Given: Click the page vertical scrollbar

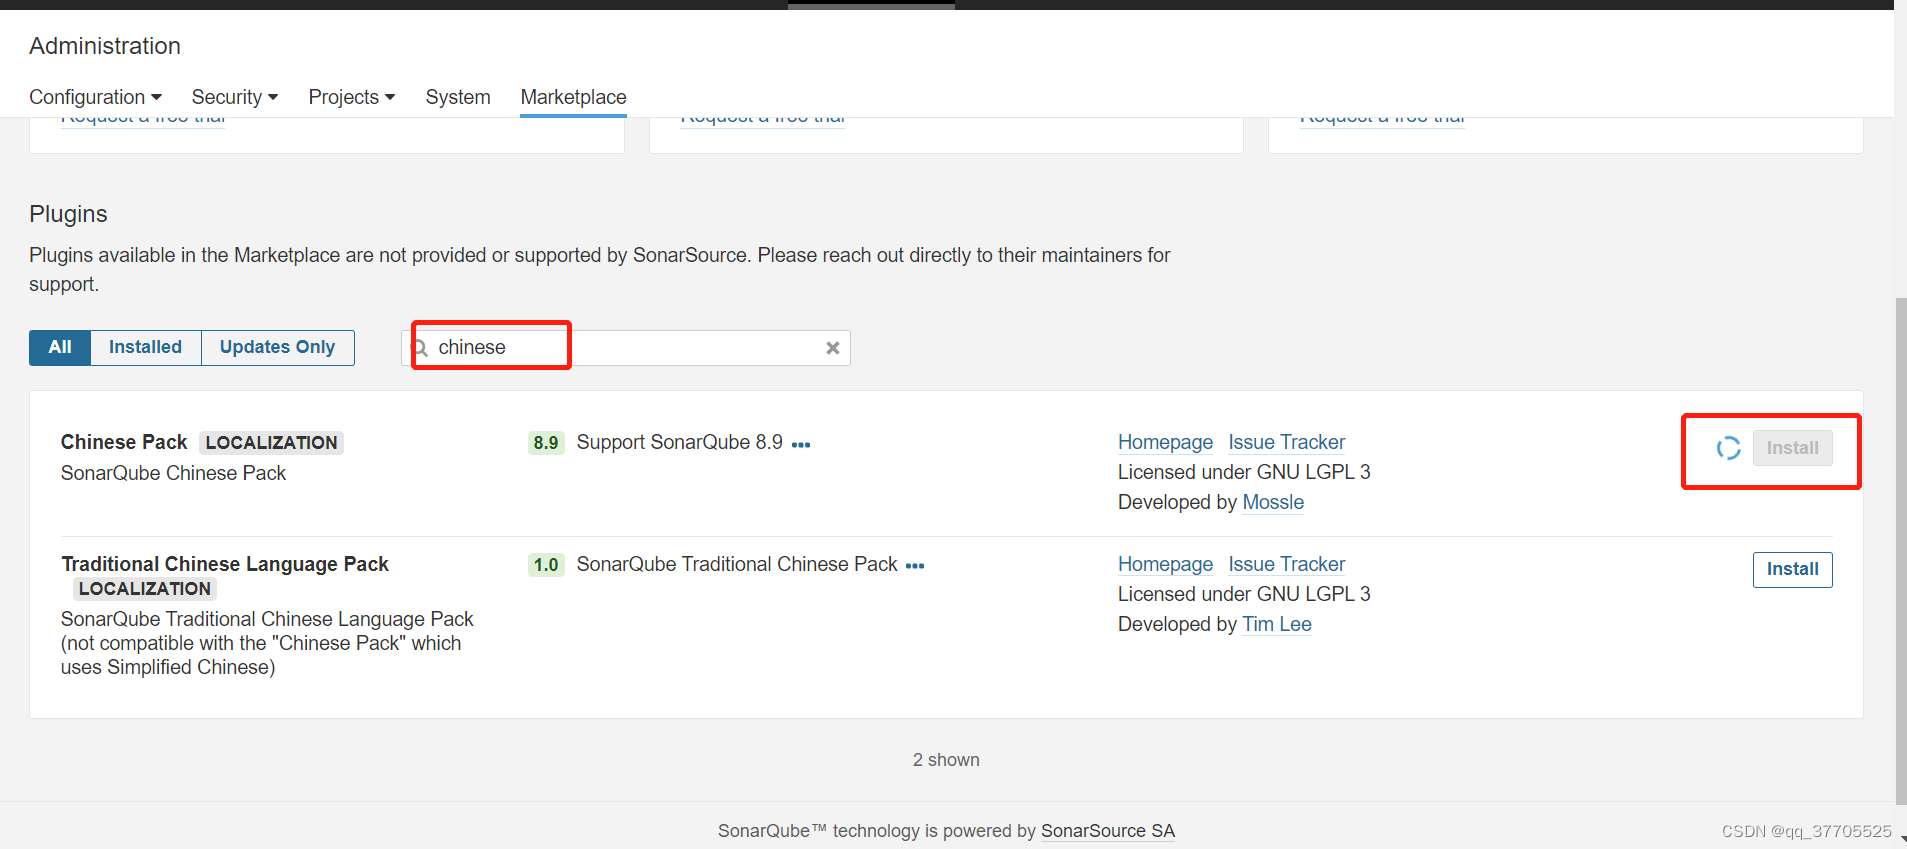Looking at the screenshot, I should point(1900,550).
